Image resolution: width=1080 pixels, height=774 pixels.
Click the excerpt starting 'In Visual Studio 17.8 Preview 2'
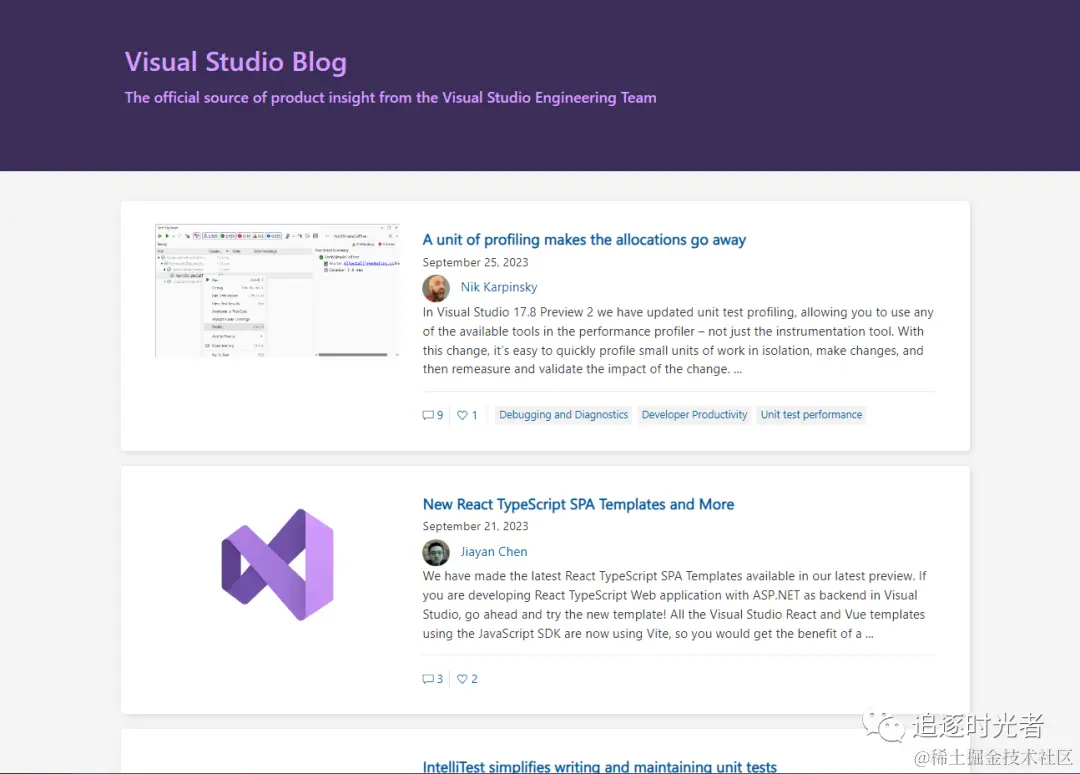[678, 341]
